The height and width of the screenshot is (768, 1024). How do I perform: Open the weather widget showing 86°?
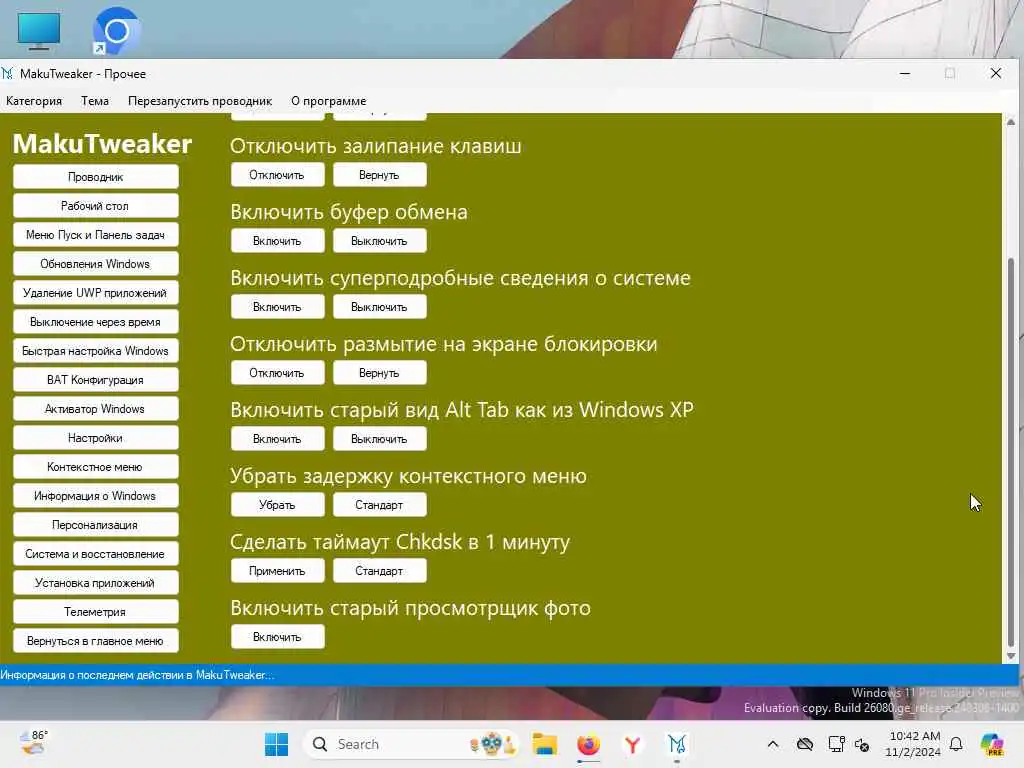(34, 743)
